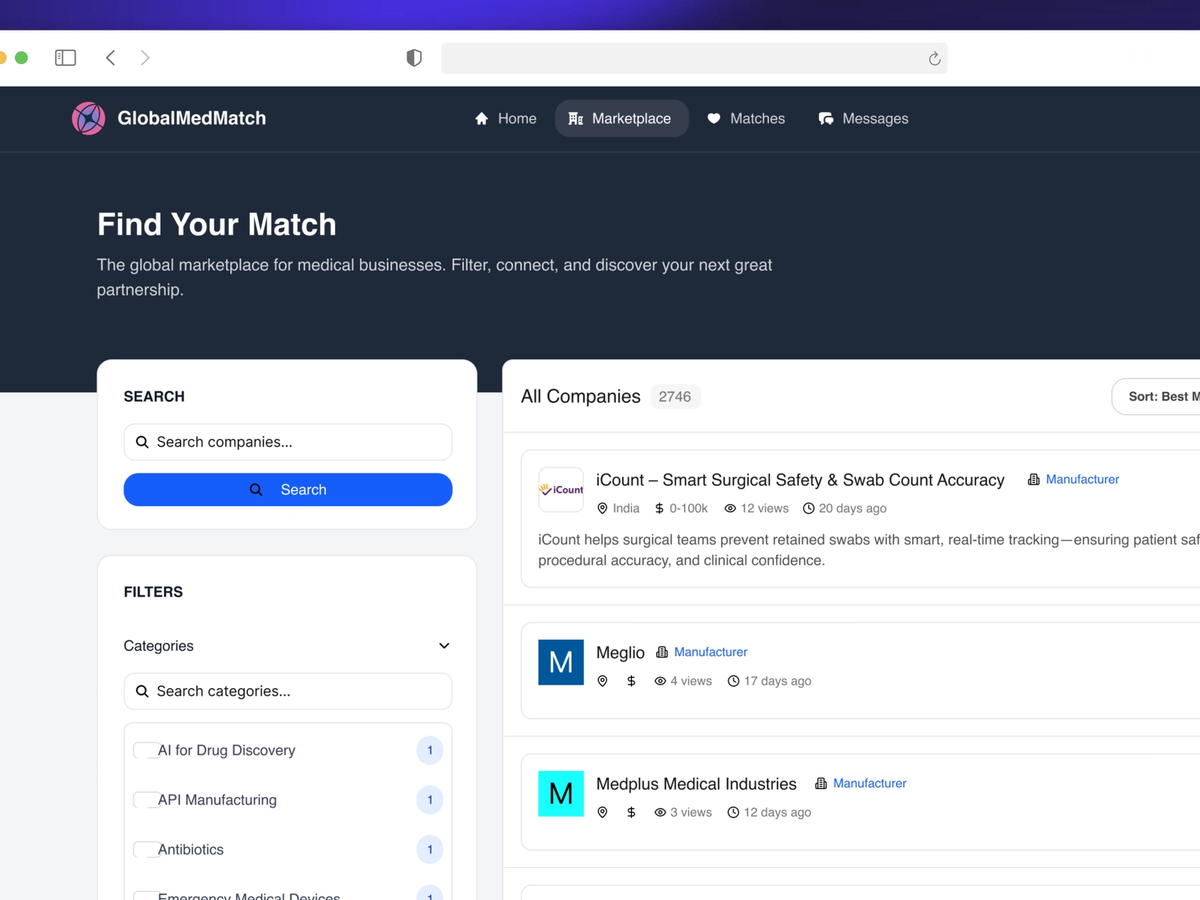1200x900 pixels.
Task: Click the clock icon beside 17 days ago
Action: (x=733, y=681)
